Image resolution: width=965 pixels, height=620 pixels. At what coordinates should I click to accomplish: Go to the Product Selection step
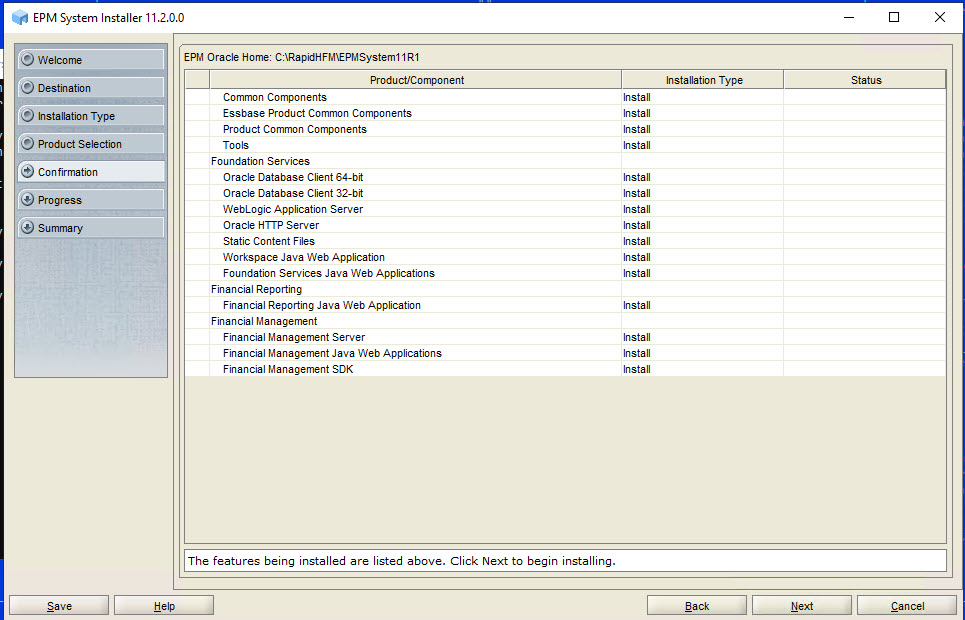coord(90,143)
